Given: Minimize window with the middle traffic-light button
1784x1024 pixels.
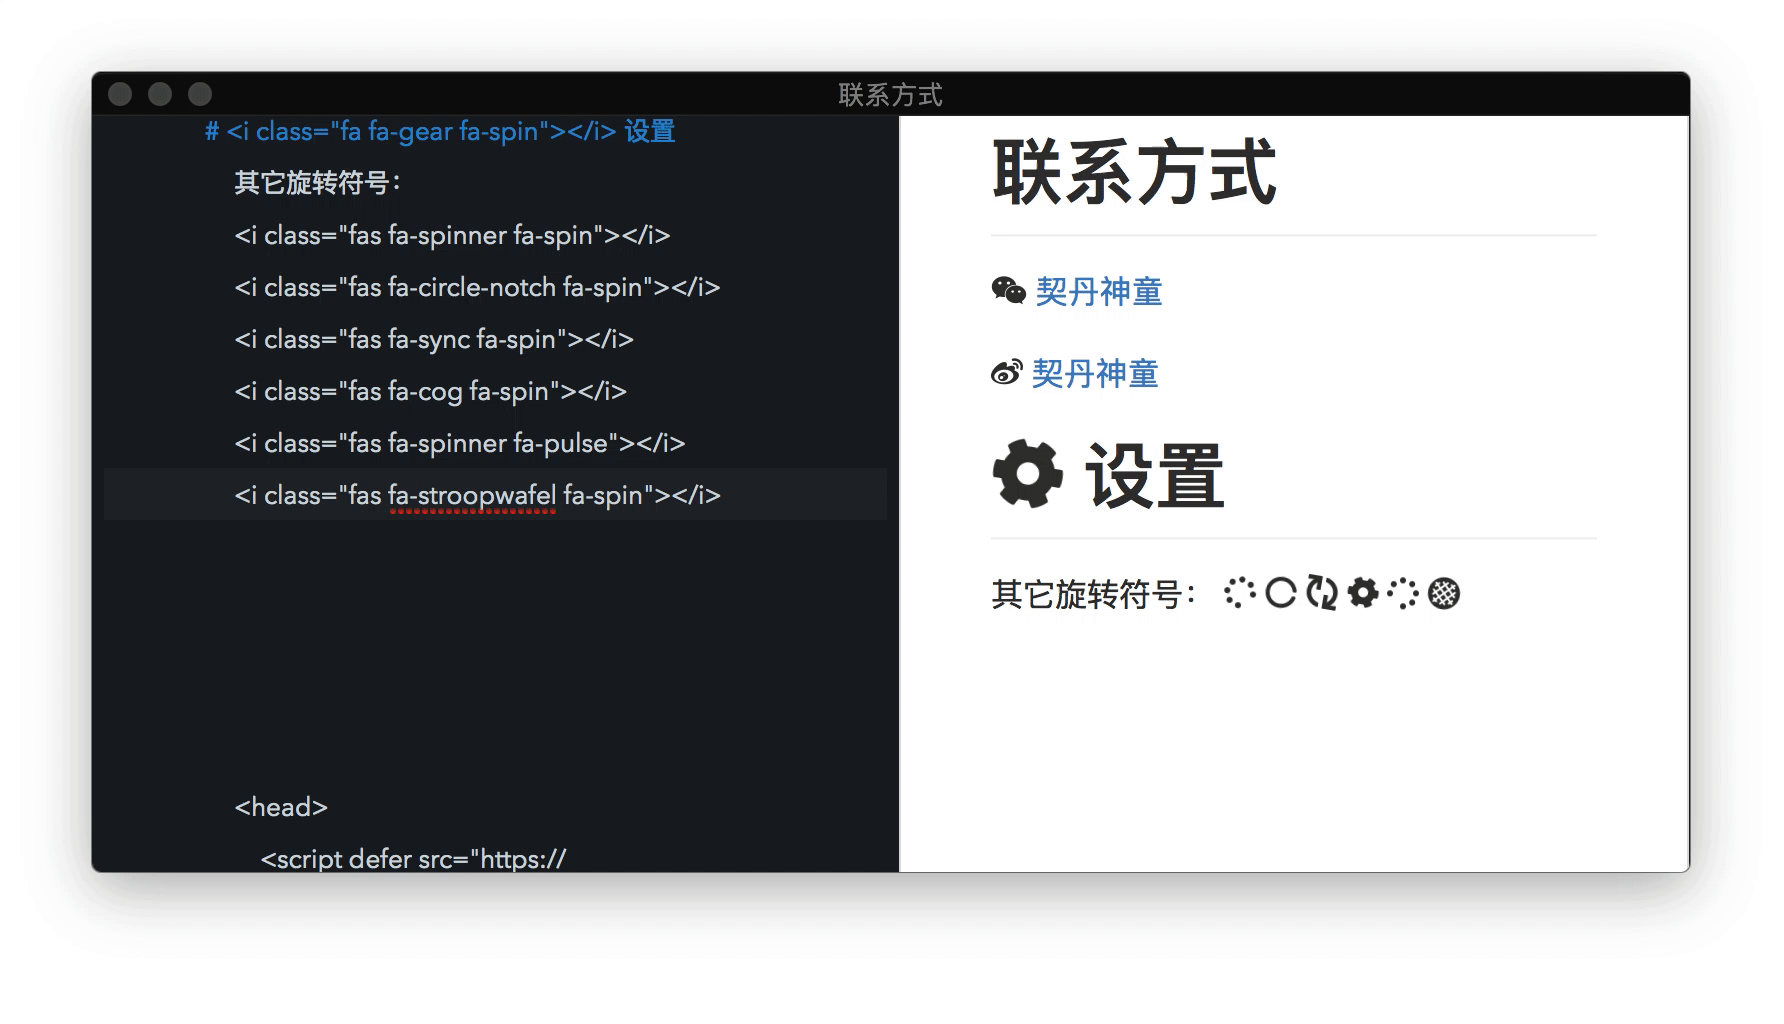Looking at the screenshot, I should click(x=160, y=94).
